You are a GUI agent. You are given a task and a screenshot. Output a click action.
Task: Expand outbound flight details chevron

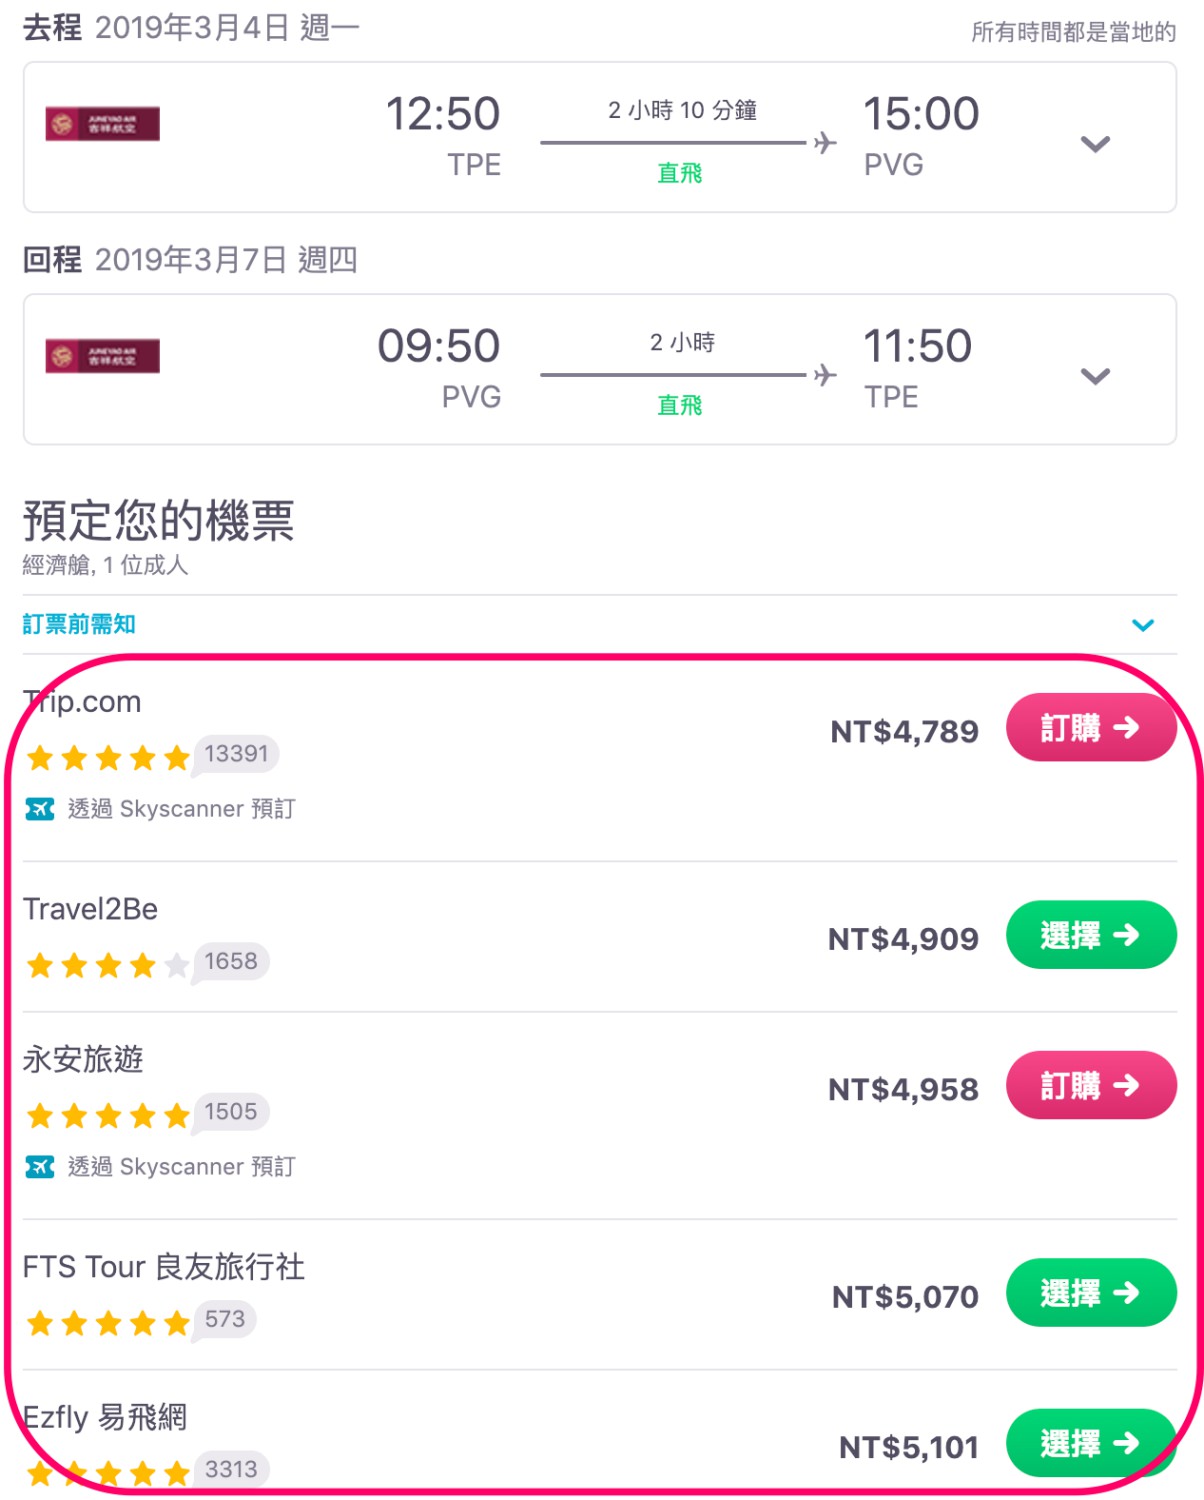point(1096,144)
